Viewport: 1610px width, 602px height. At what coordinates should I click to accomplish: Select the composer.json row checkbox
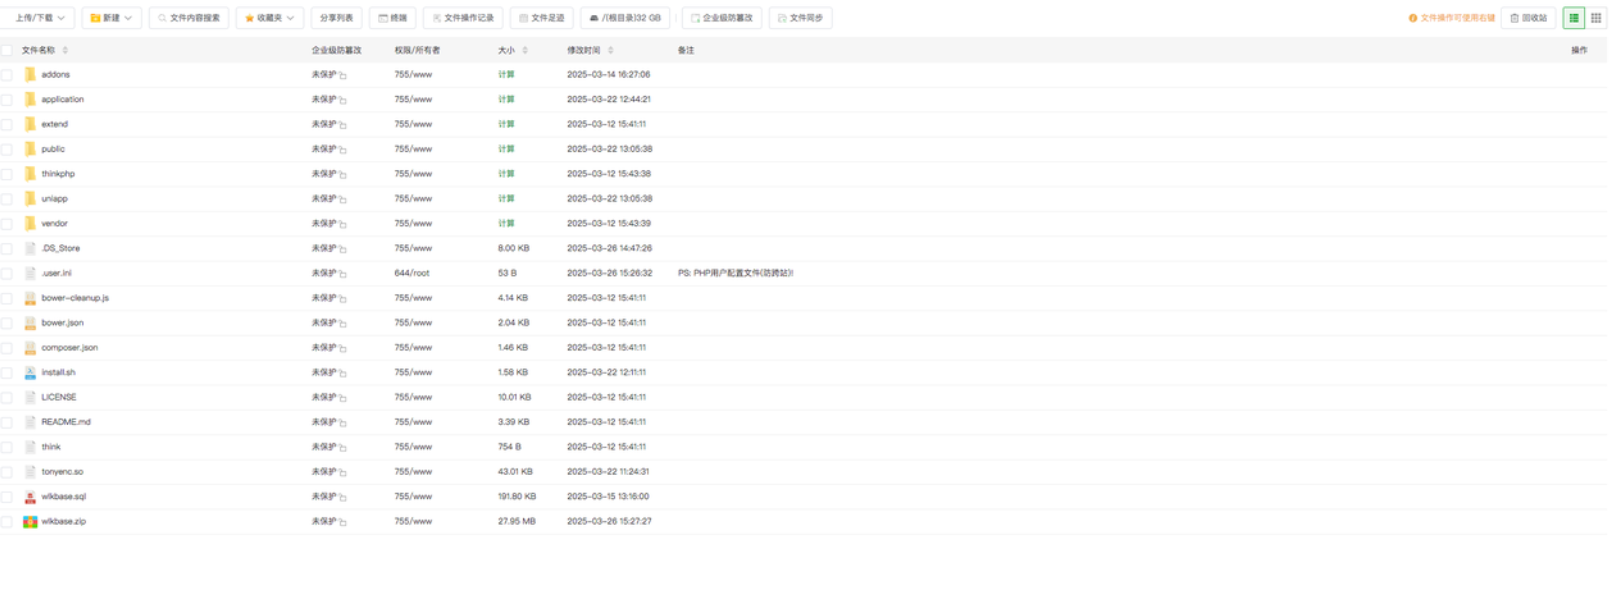click(x=7, y=348)
